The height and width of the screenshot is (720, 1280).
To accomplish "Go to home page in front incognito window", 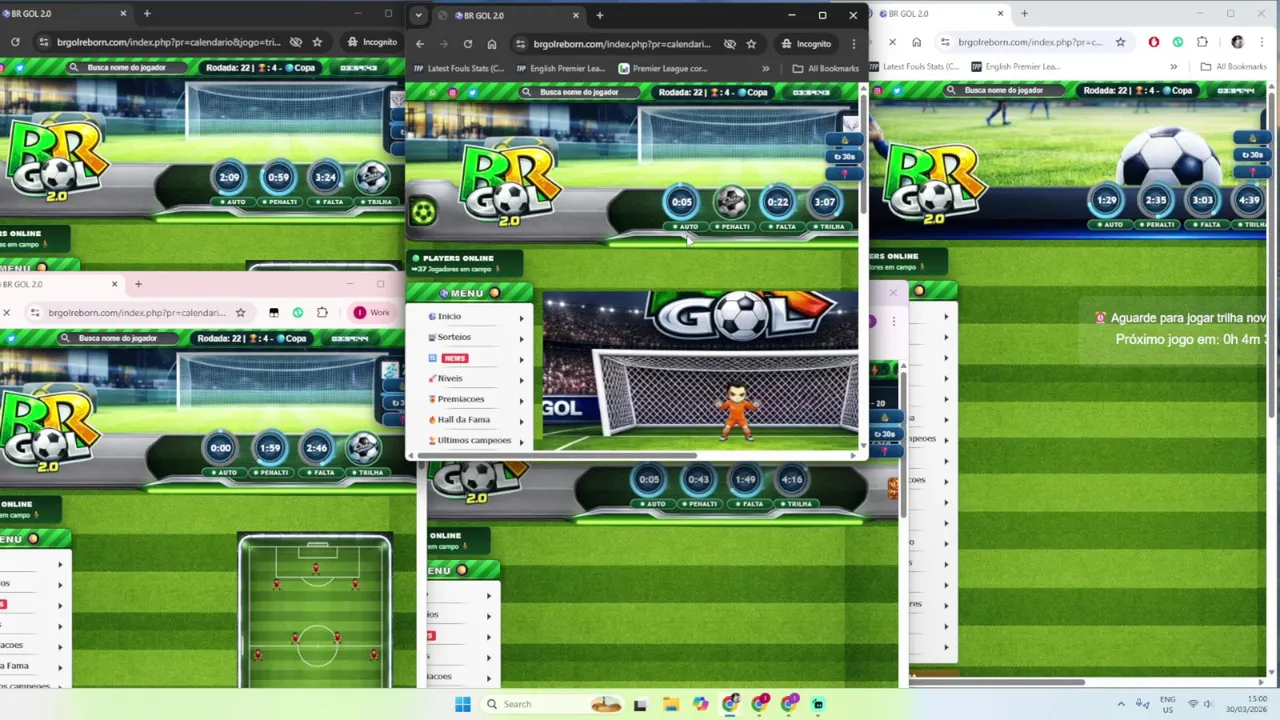I will (x=492, y=44).
